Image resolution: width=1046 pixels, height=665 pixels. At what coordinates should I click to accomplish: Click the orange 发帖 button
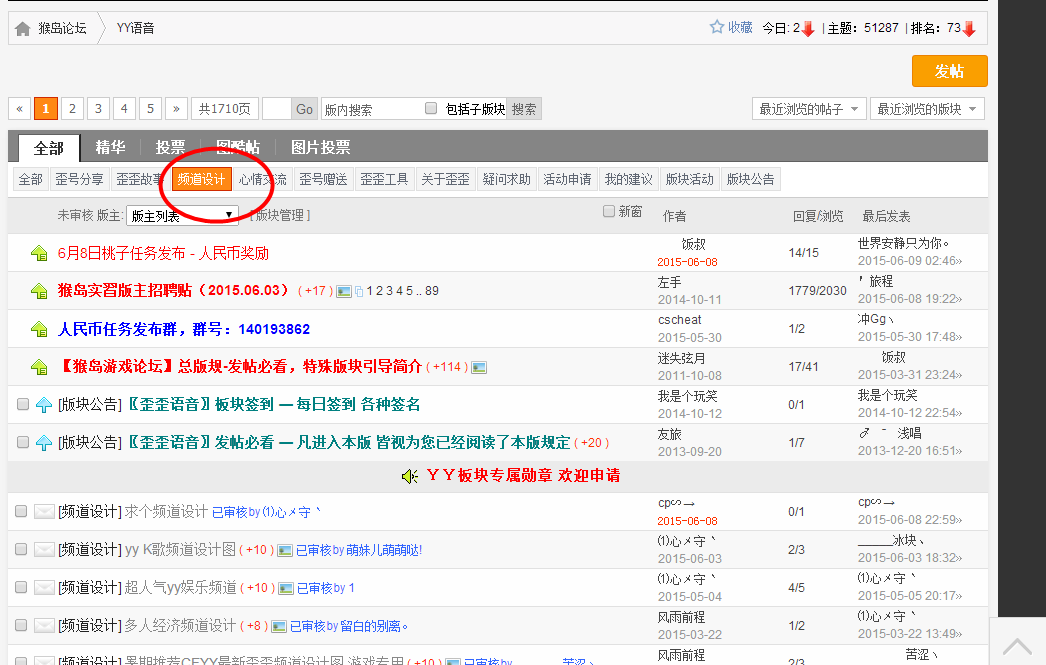[x=949, y=71]
